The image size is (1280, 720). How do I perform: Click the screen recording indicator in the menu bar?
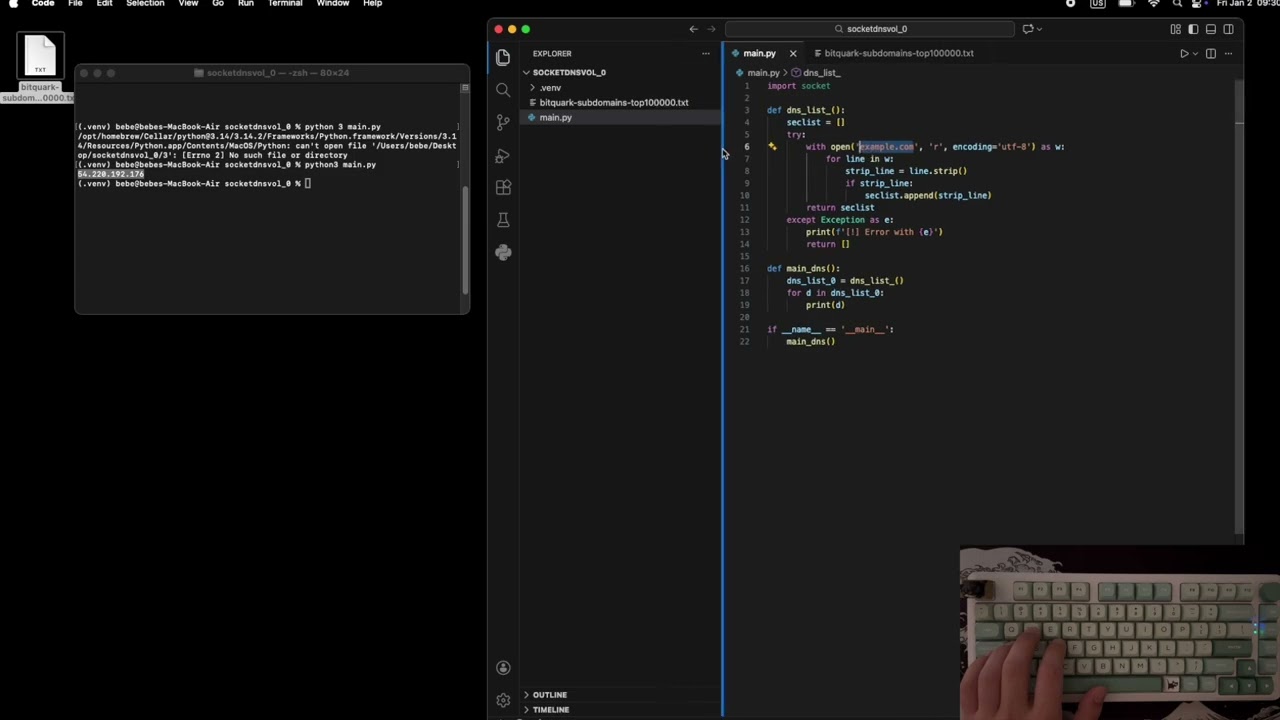(x=1071, y=4)
